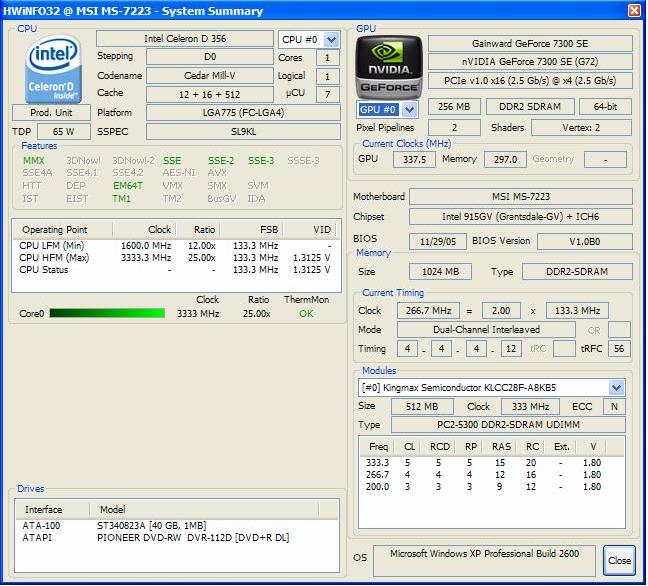
Task: Click the BIOS date 11/29/05 field
Action: (438, 241)
